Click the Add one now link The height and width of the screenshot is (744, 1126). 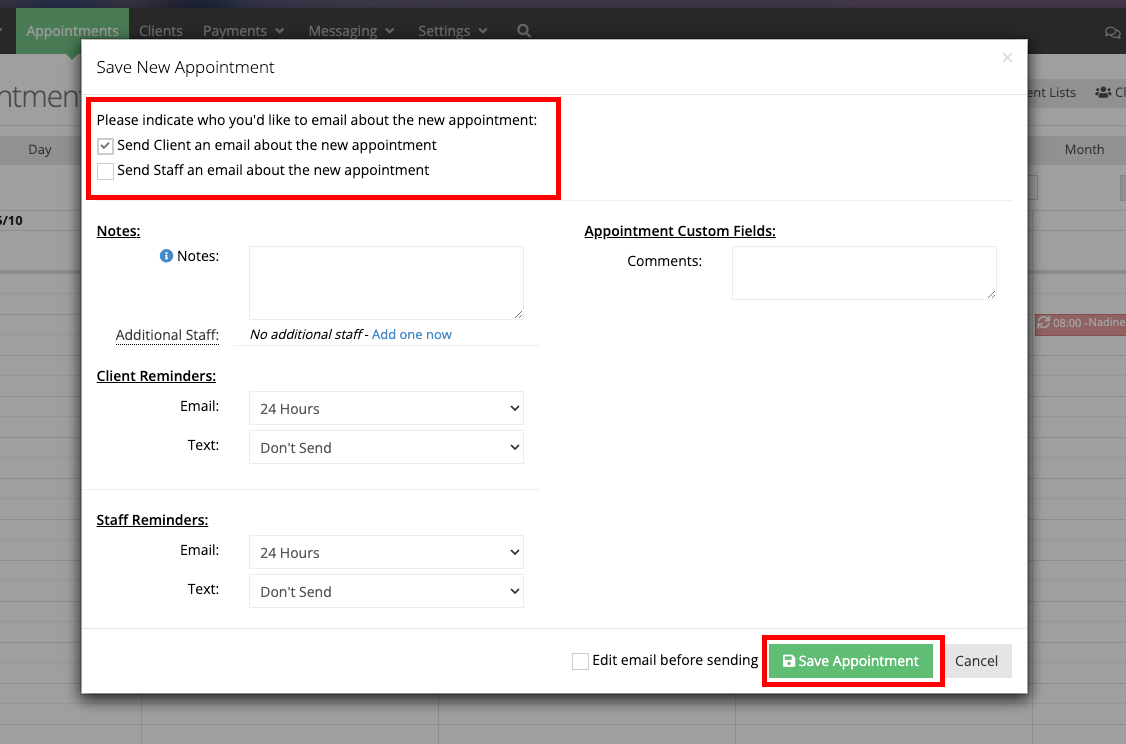coord(411,334)
